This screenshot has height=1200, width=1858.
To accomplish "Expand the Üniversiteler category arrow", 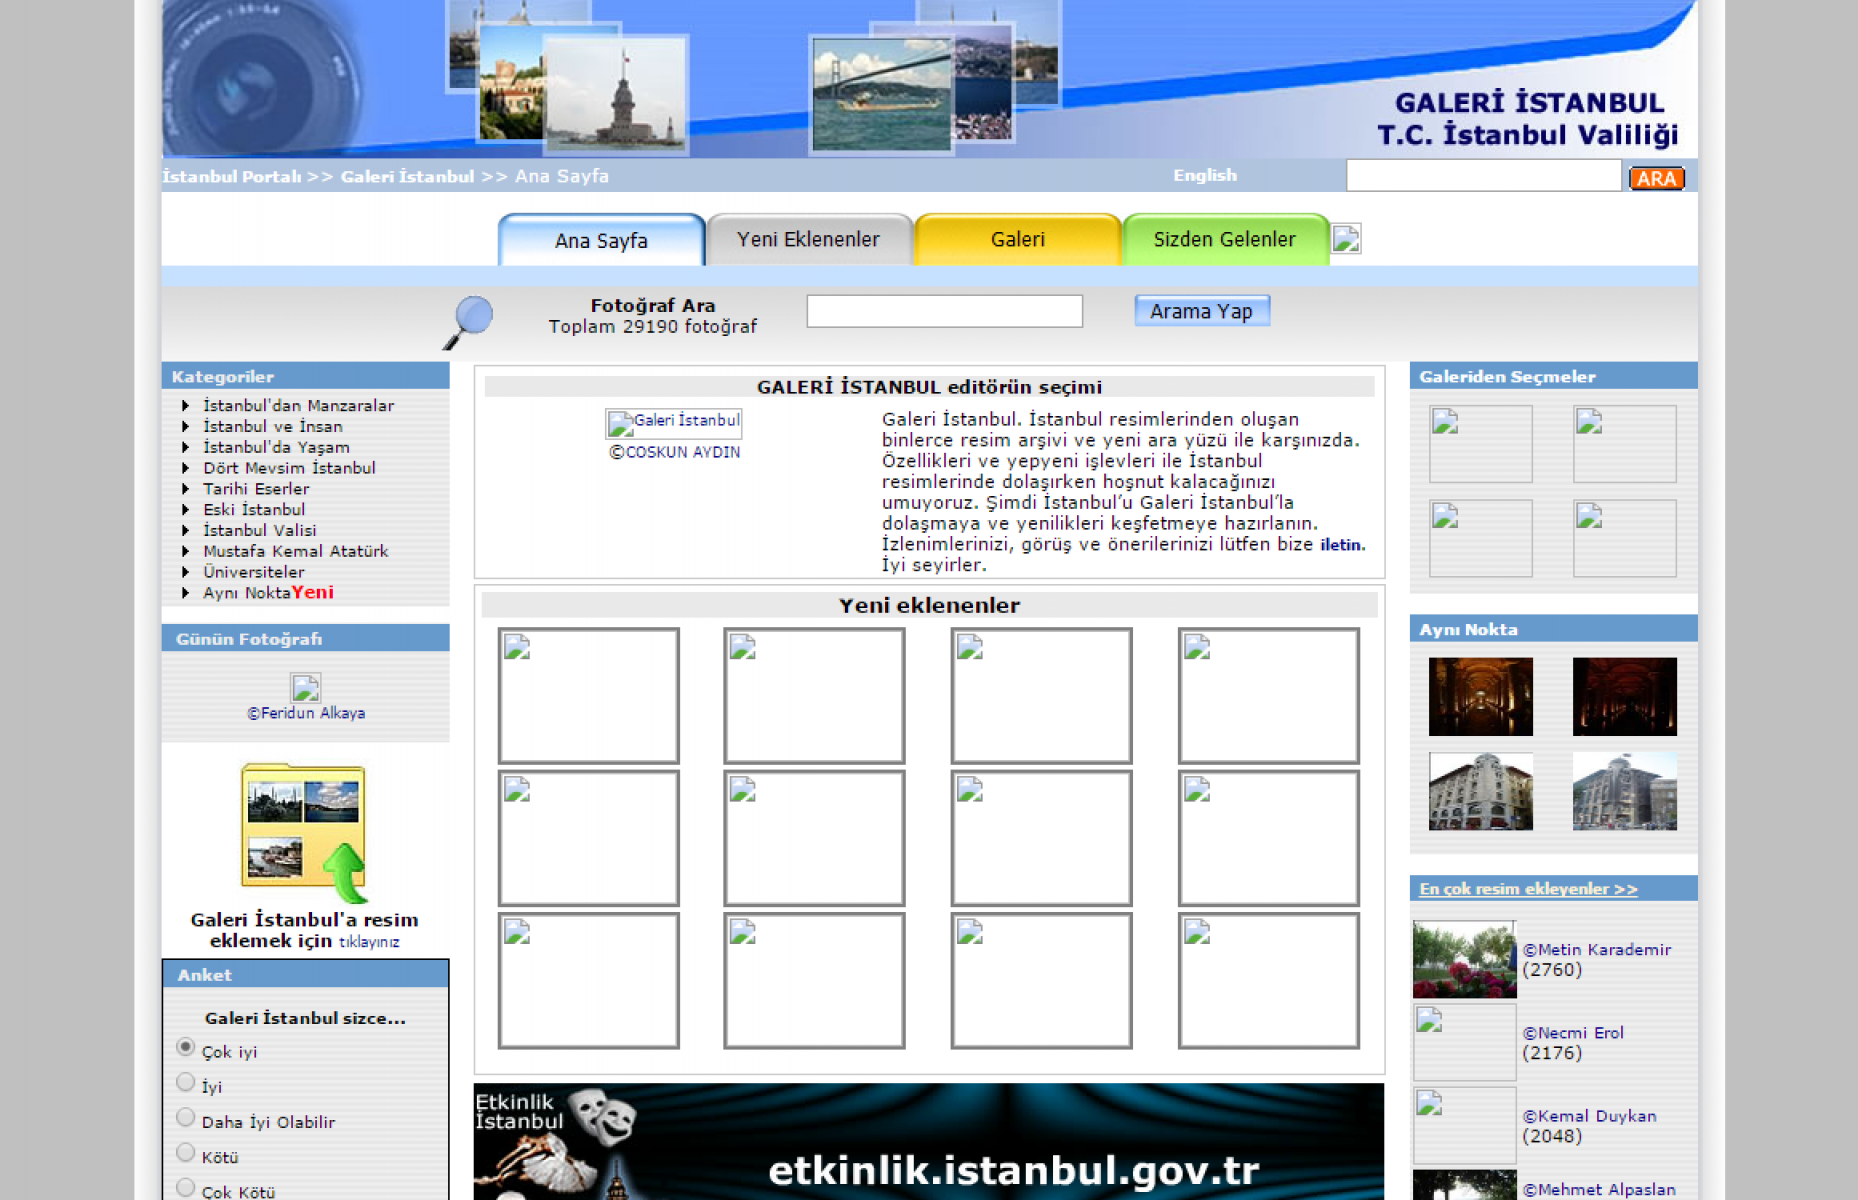I will coord(185,572).
